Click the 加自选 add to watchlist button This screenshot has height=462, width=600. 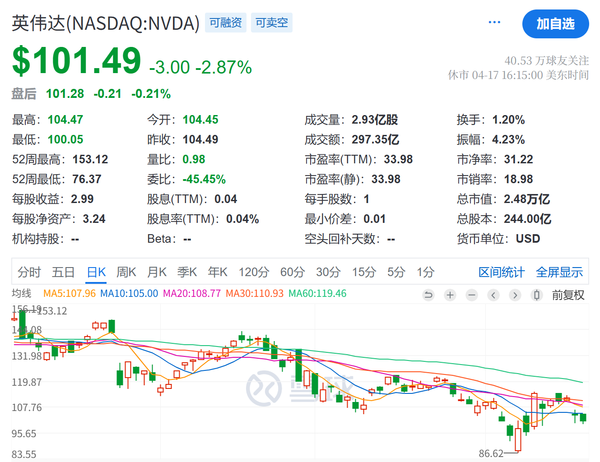555,23
